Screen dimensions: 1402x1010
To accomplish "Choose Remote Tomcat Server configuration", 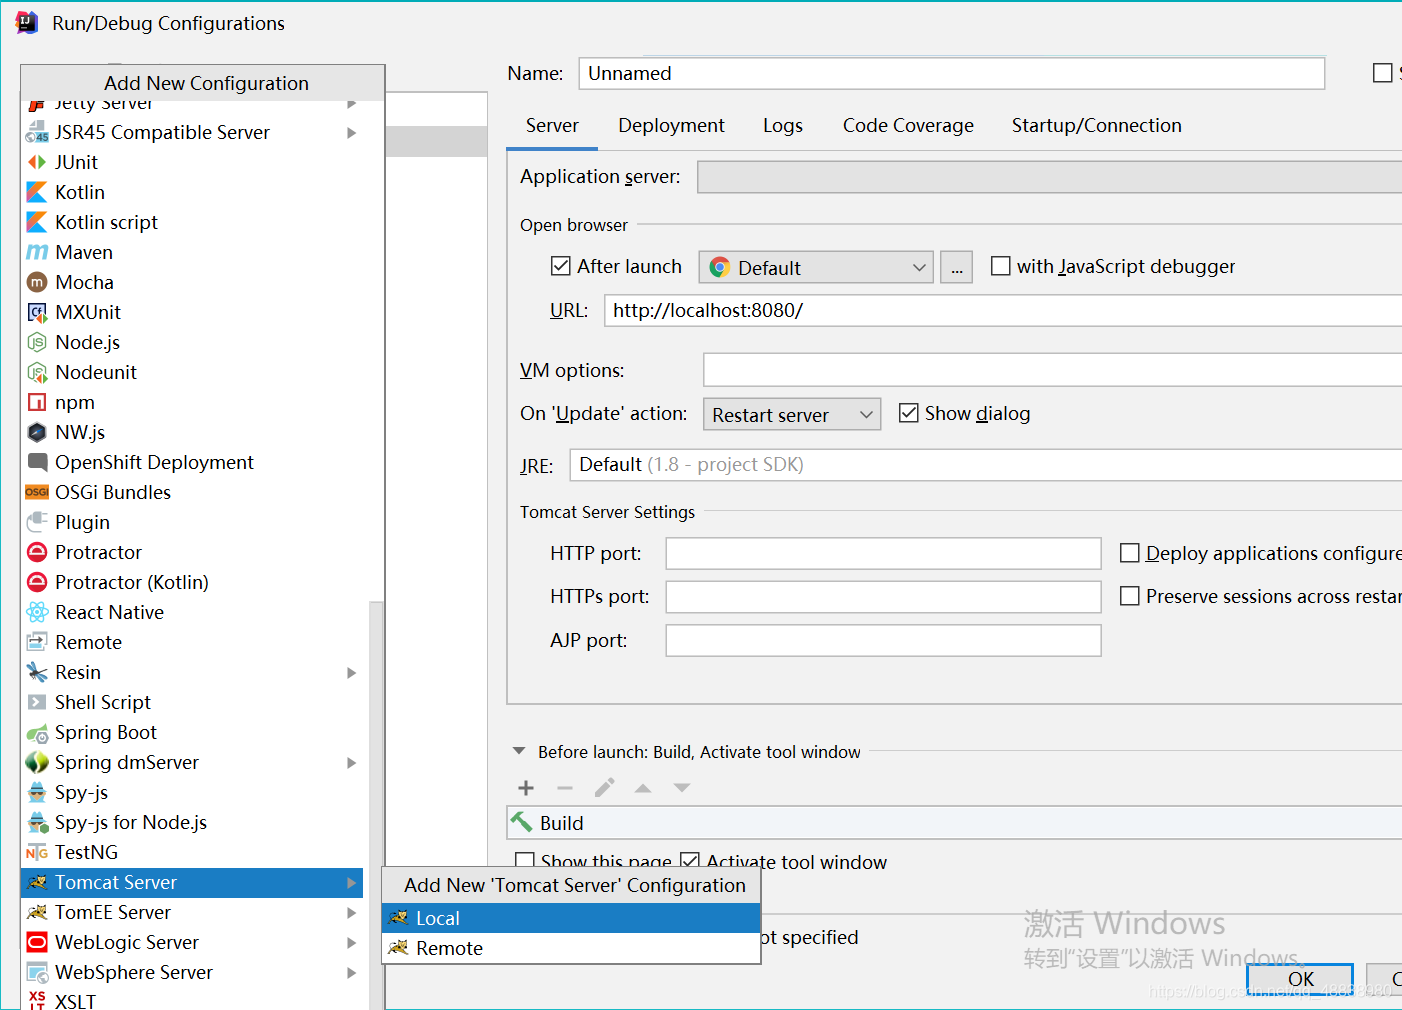I will [571, 948].
